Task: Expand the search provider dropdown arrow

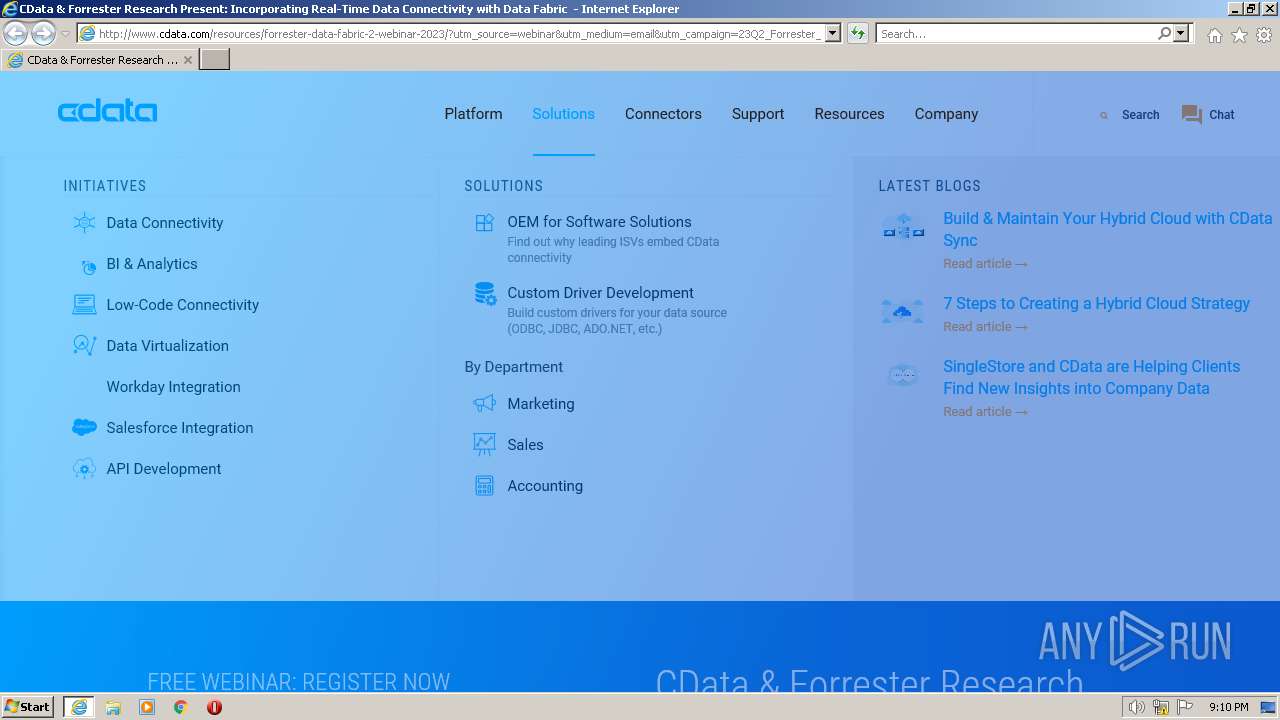Action: point(1181,34)
